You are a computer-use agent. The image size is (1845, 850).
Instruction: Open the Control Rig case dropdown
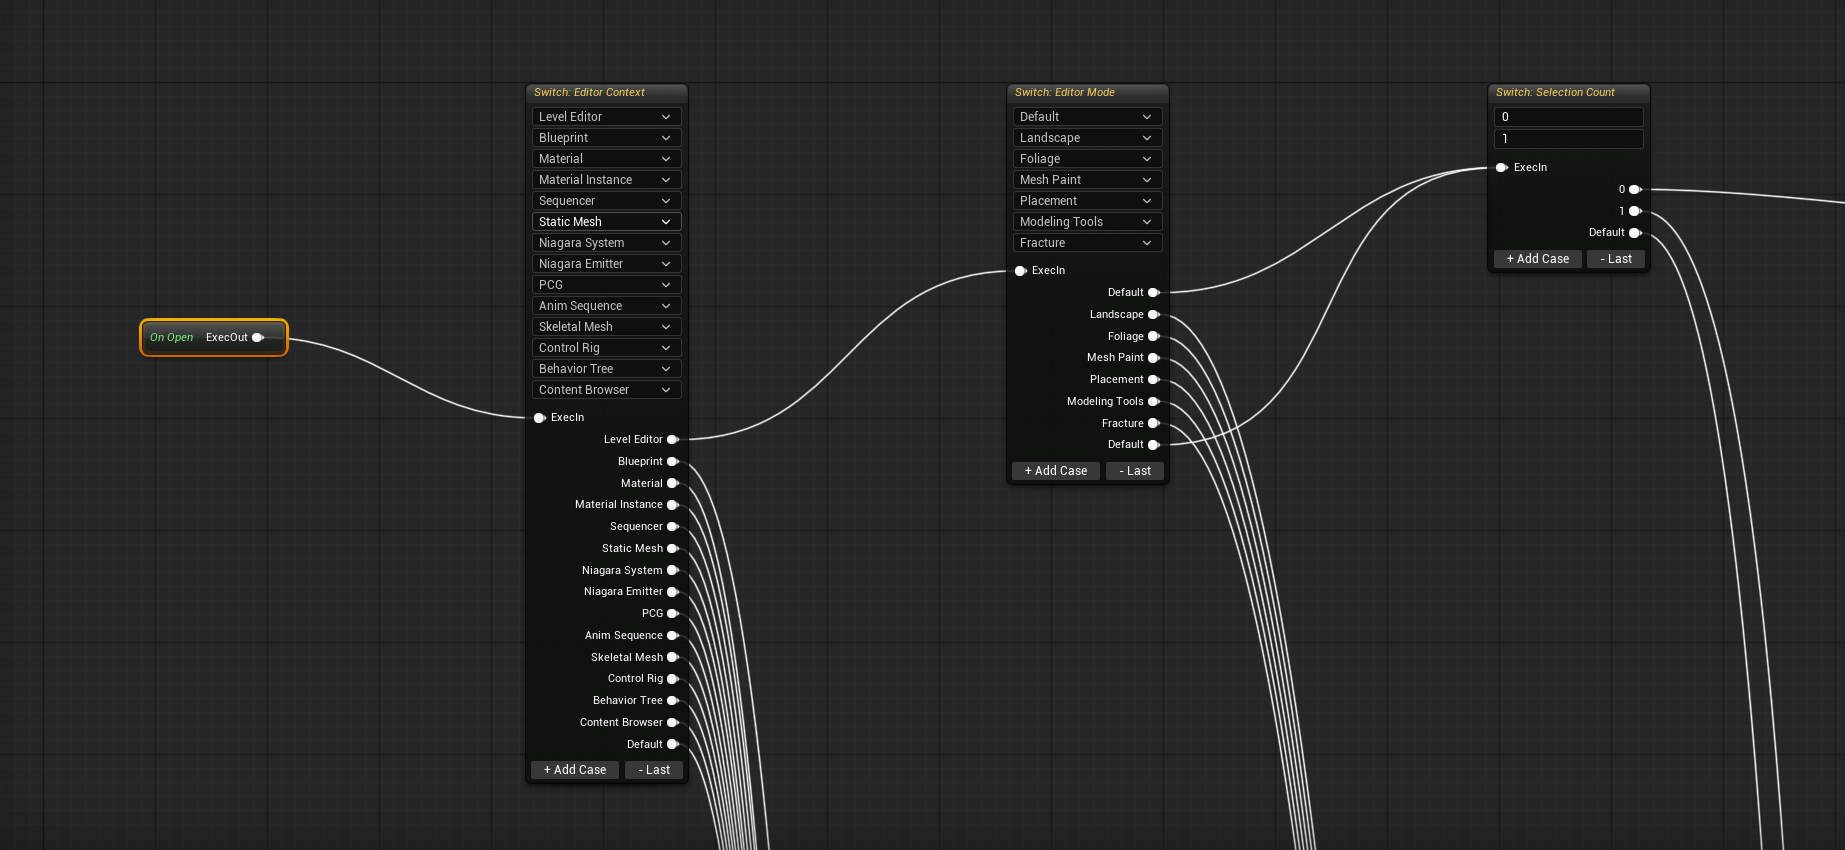coord(606,348)
